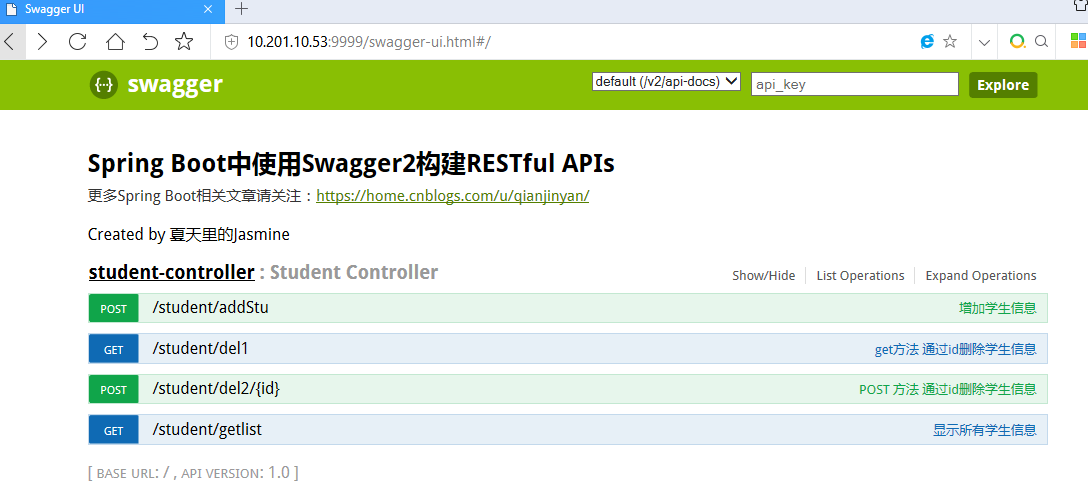Expand the /student/del1 path
1088x484 pixels.
click(x=201, y=349)
